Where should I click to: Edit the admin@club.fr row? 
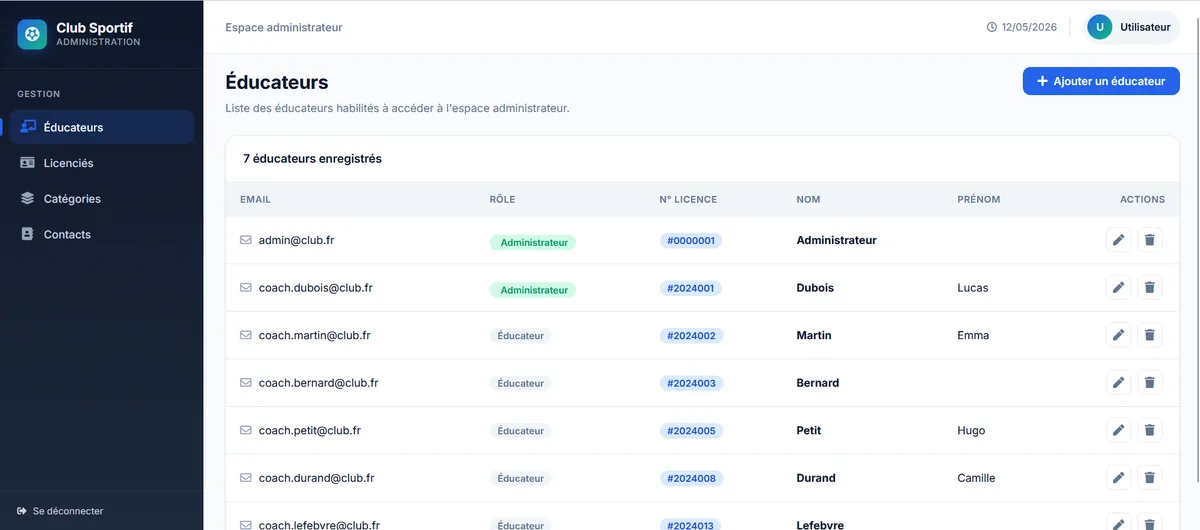tap(1119, 240)
